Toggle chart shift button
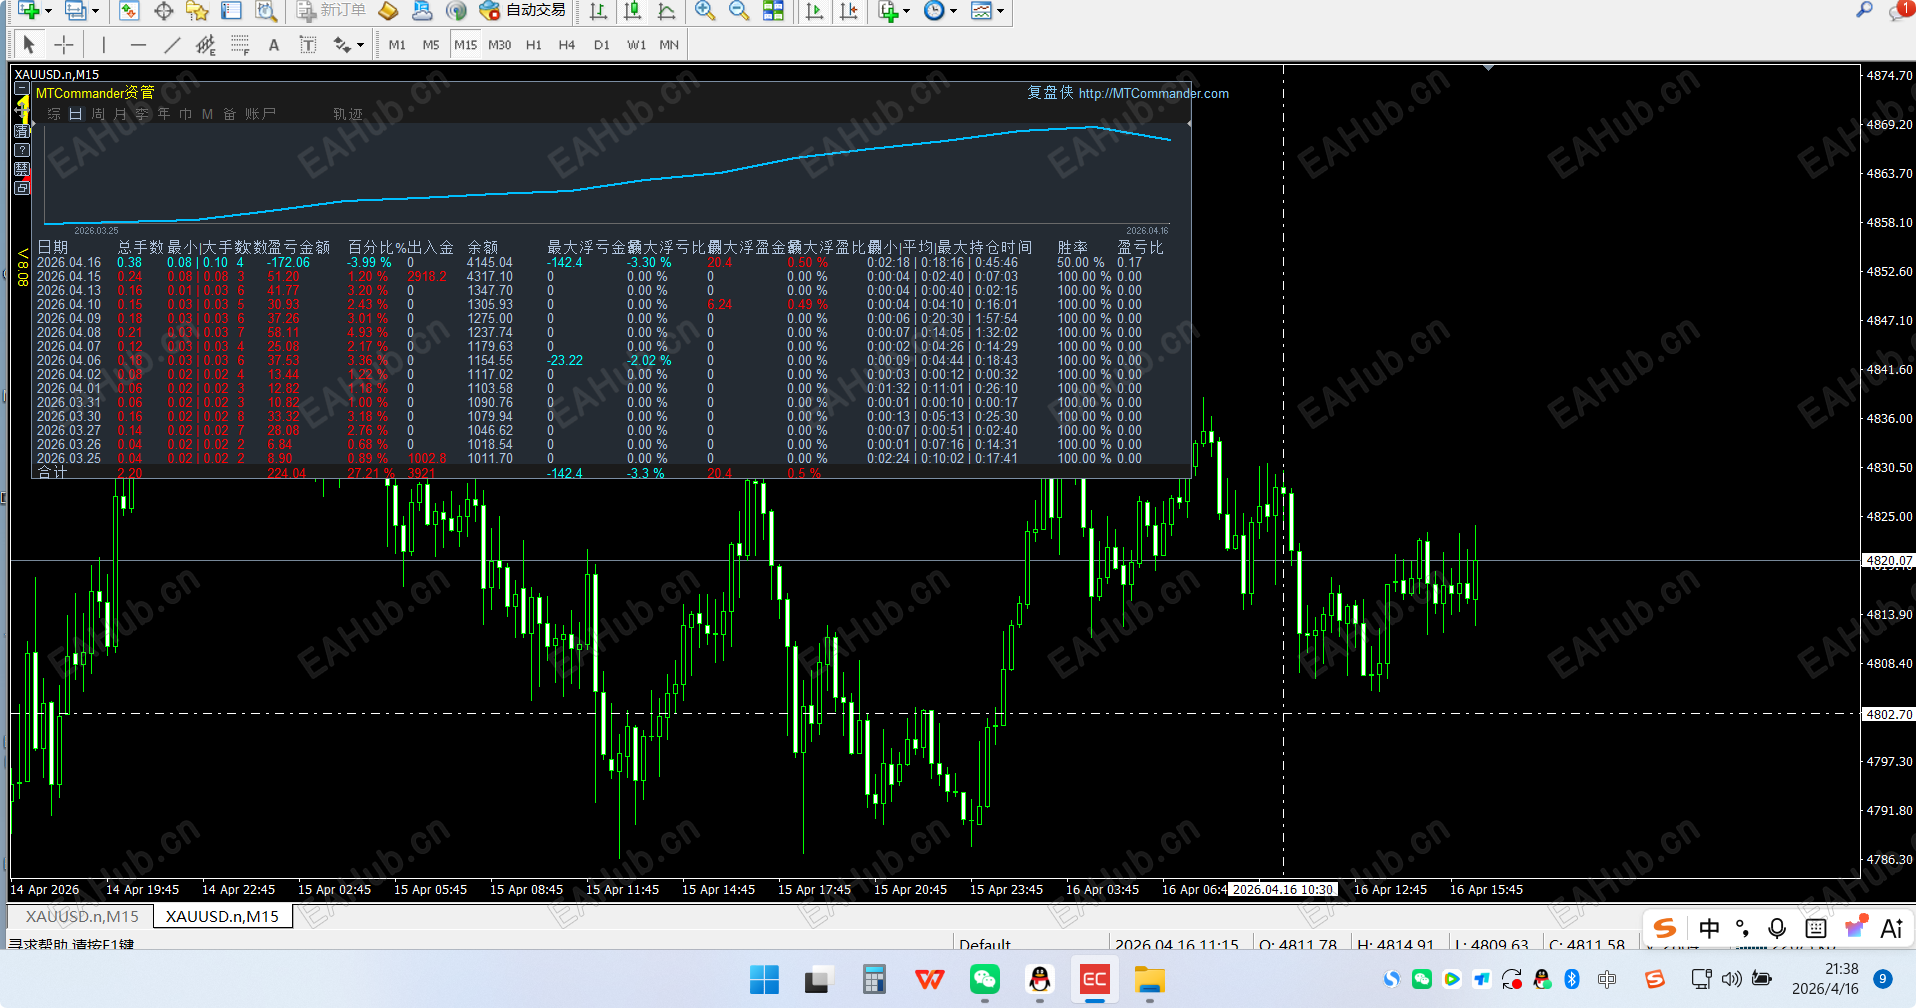 pos(848,10)
